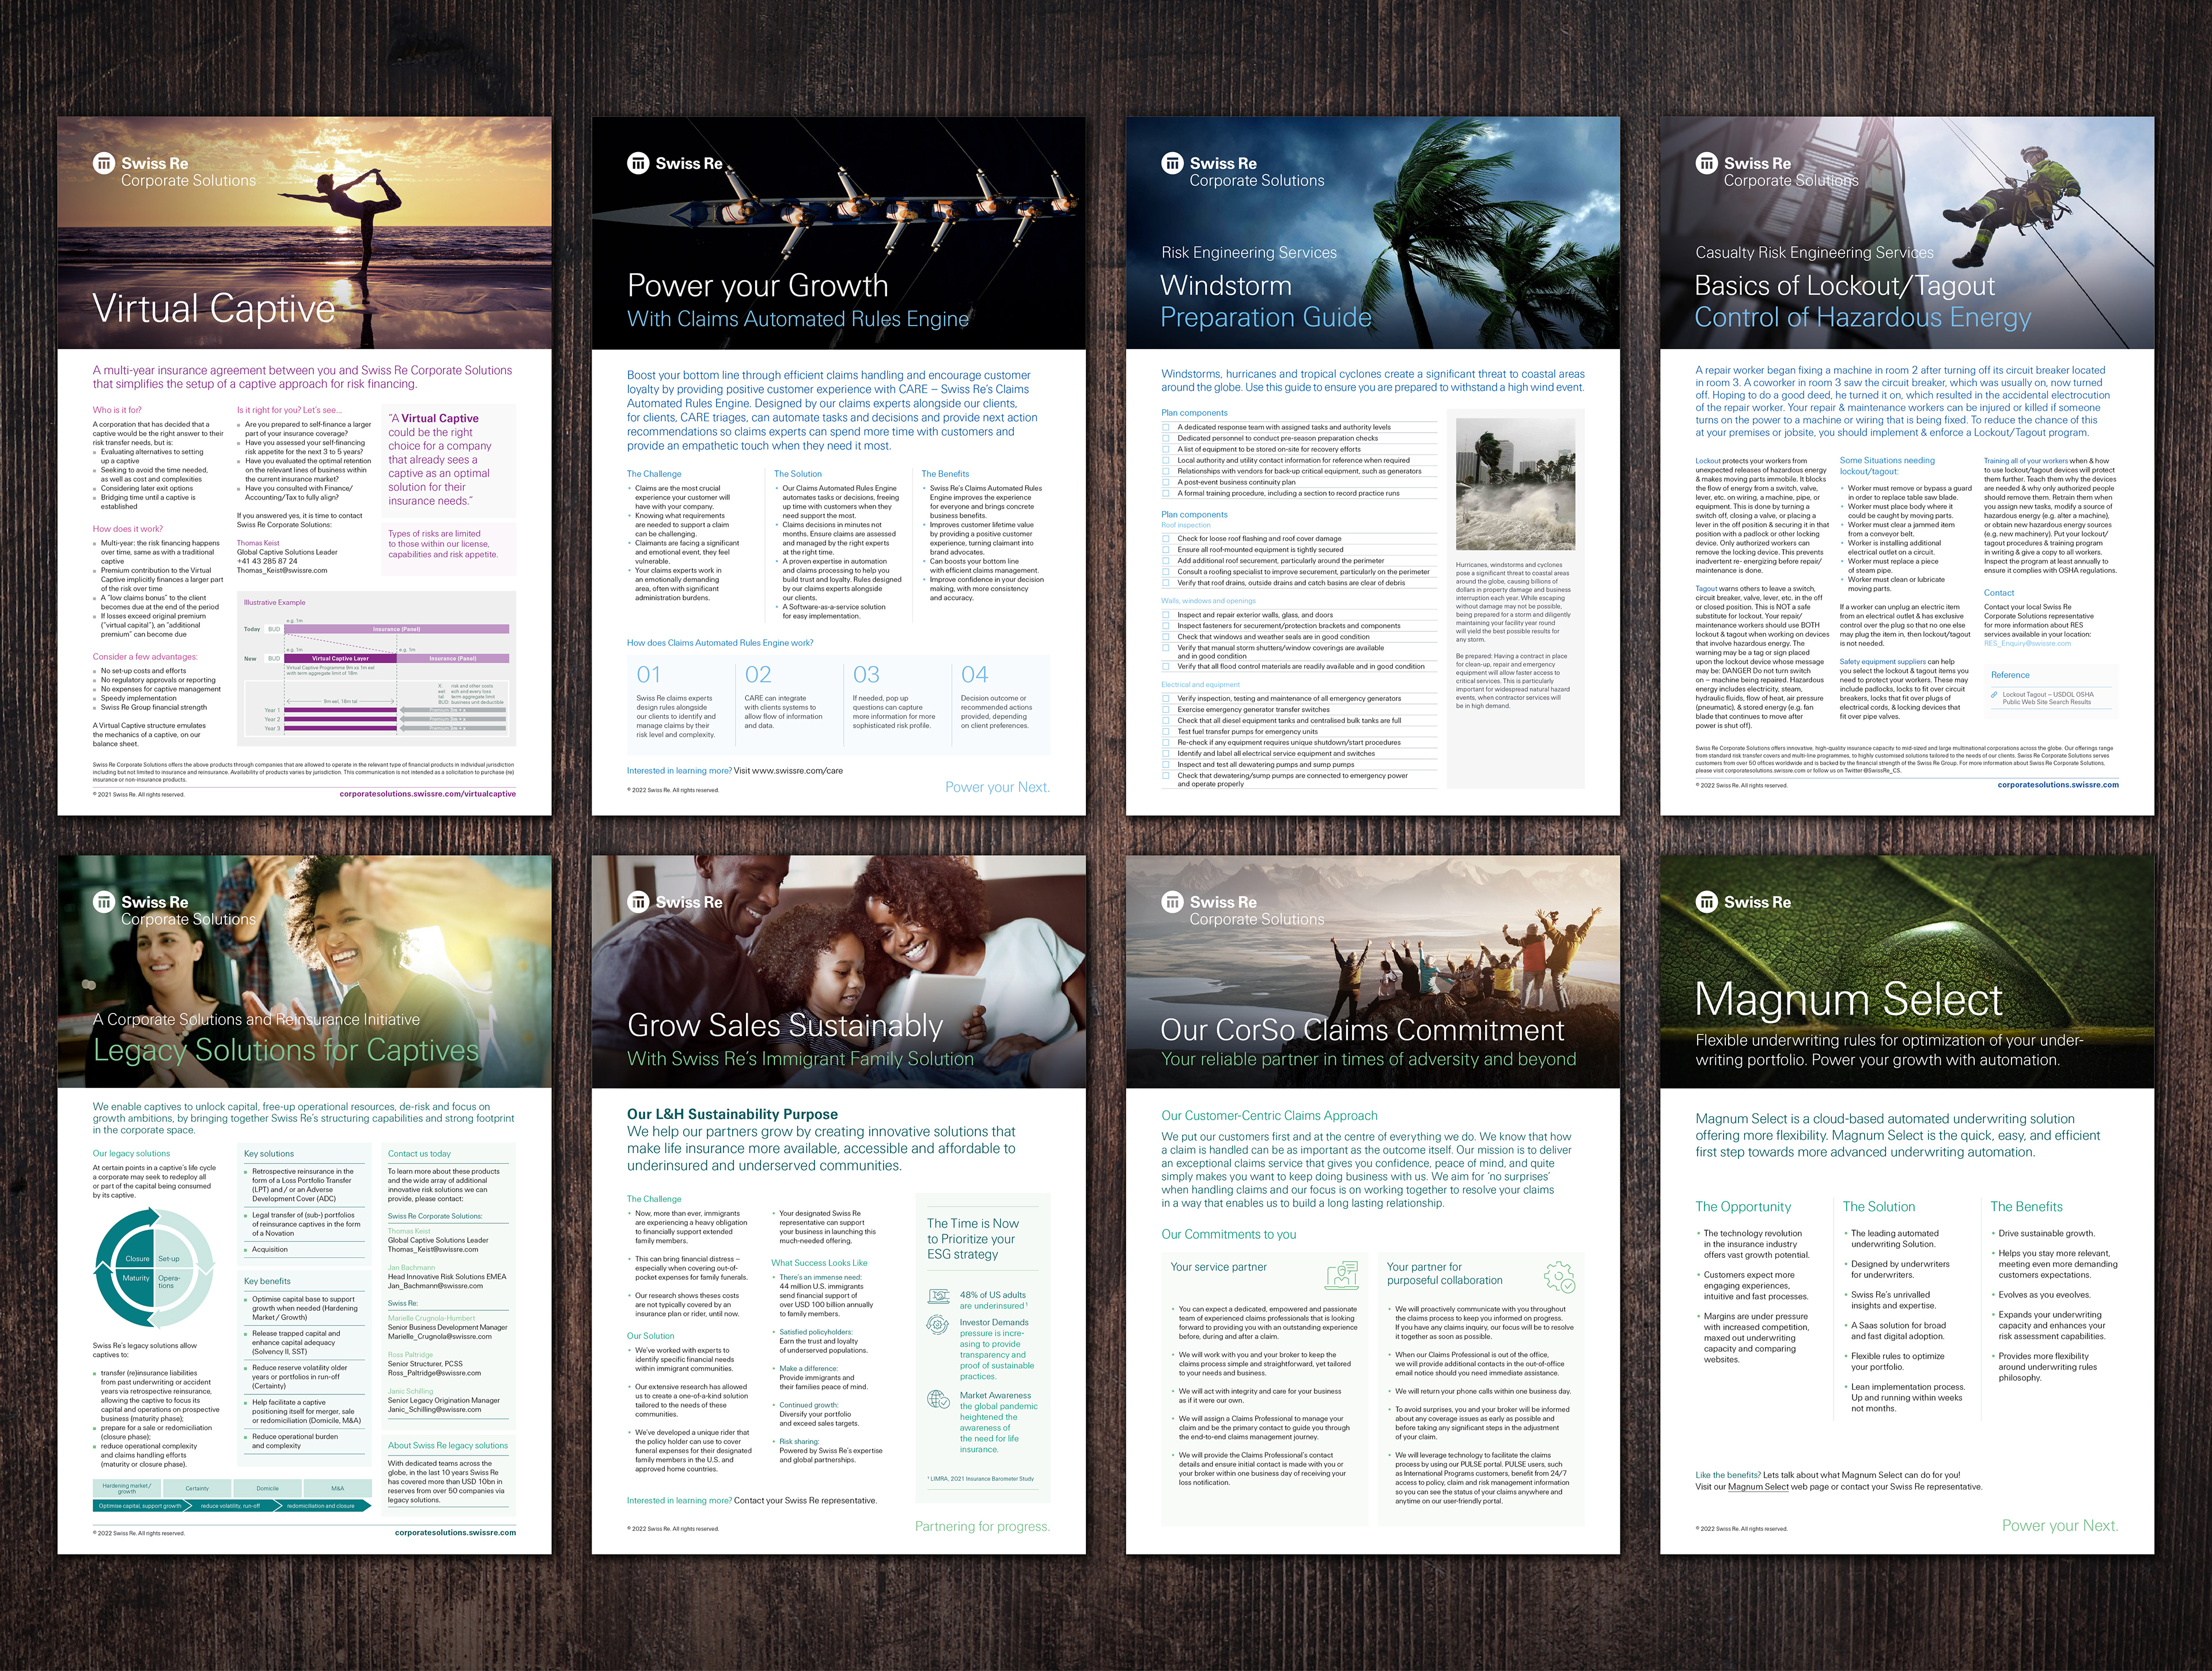Click the '48% of US adults' stats icon

[x=939, y=1297]
